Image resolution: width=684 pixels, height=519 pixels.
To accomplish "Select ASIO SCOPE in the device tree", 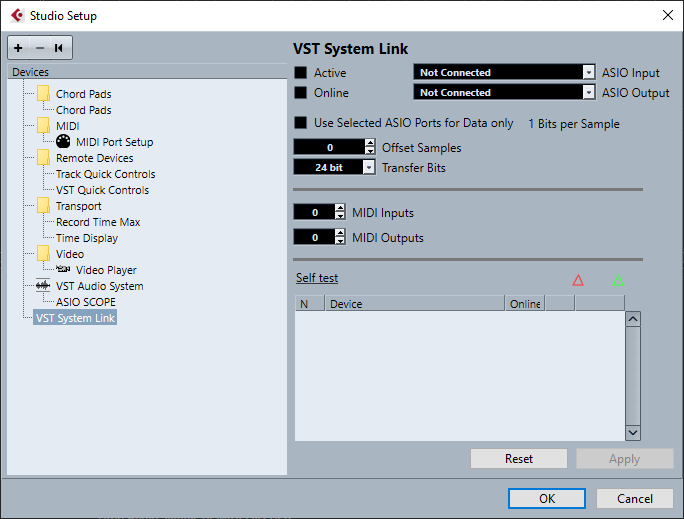I will (86, 302).
